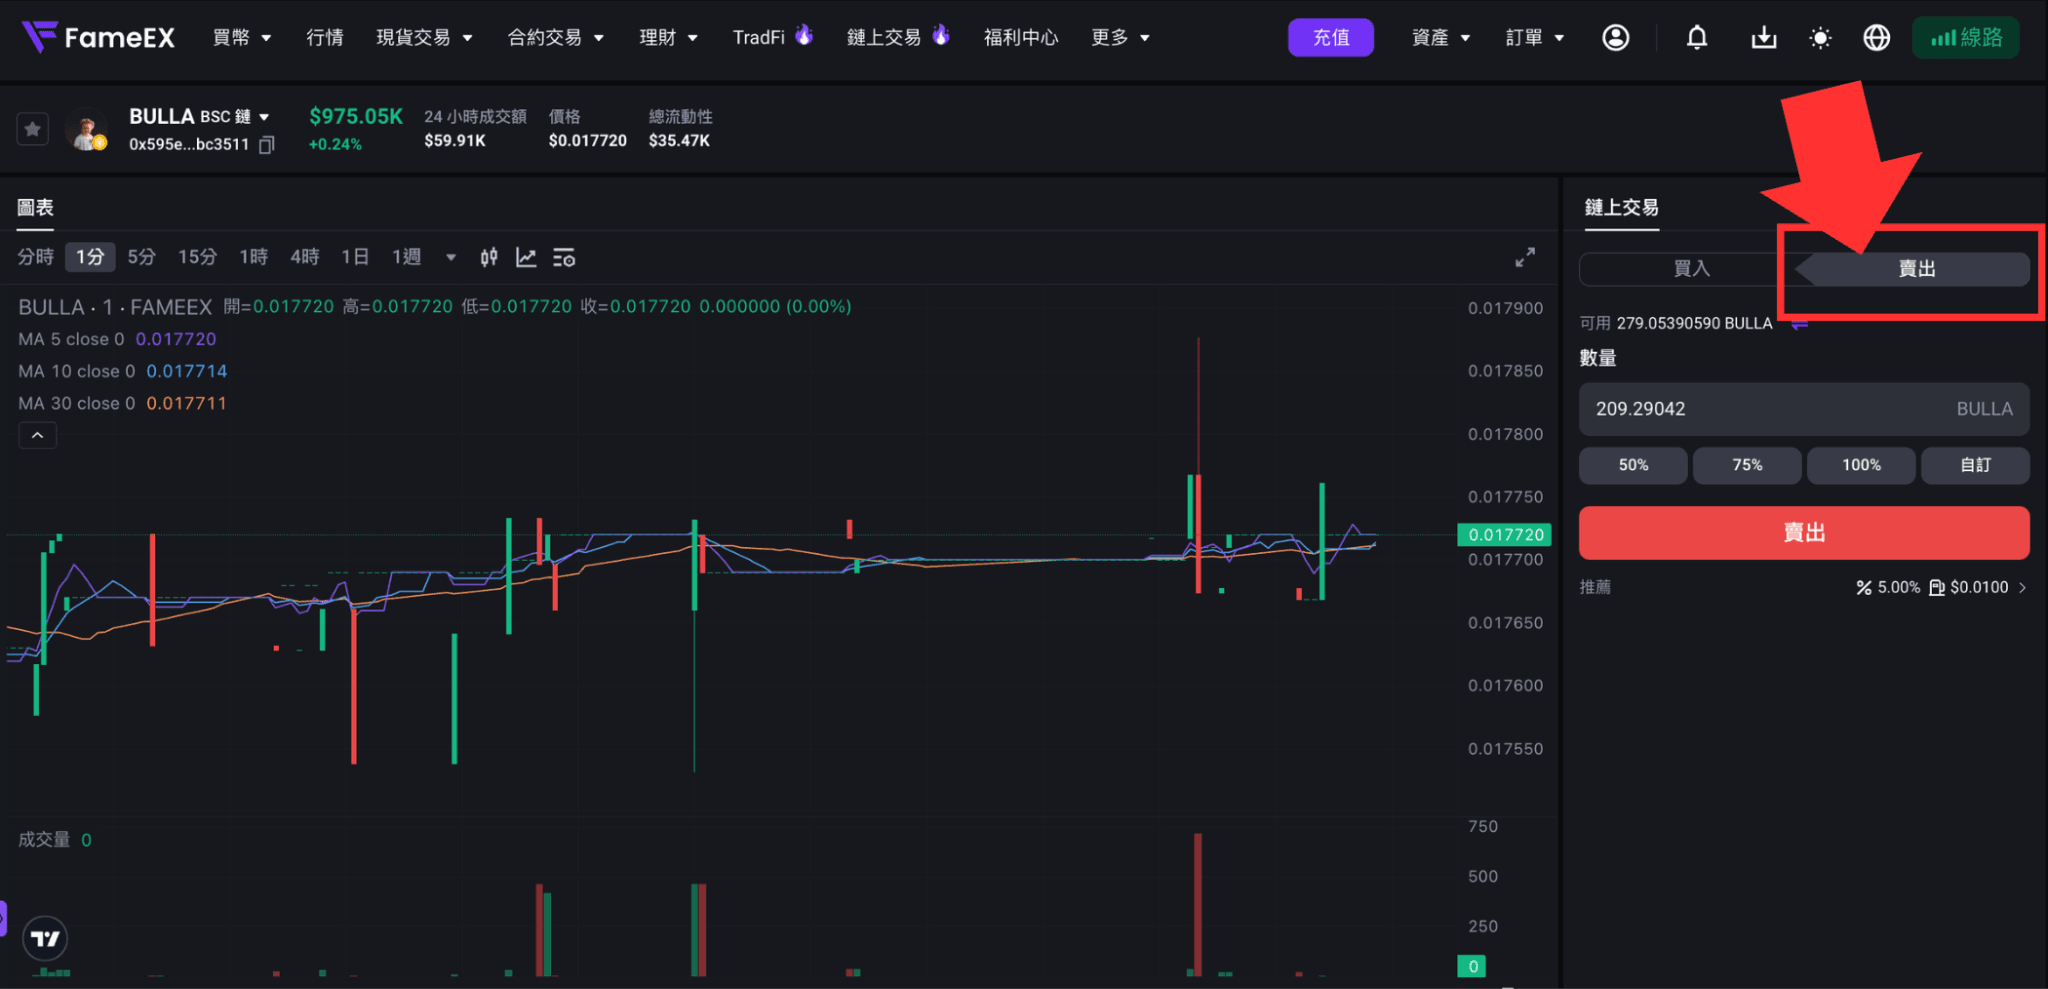The image size is (2048, 989).
Task: Select the 1日 timeframe
Action: 355,257
